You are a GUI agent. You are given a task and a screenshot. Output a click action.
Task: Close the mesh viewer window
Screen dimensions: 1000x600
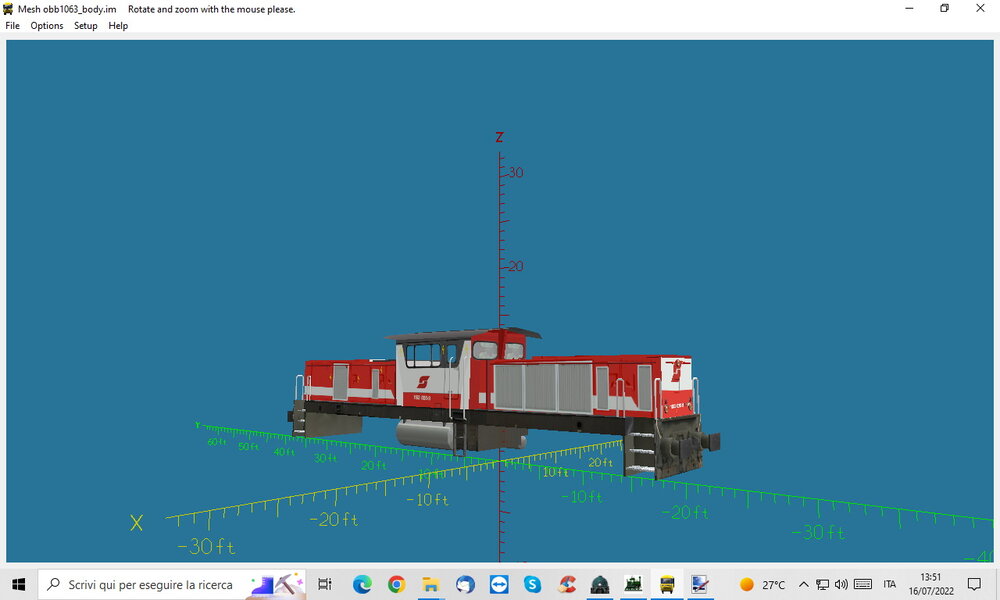980,8
